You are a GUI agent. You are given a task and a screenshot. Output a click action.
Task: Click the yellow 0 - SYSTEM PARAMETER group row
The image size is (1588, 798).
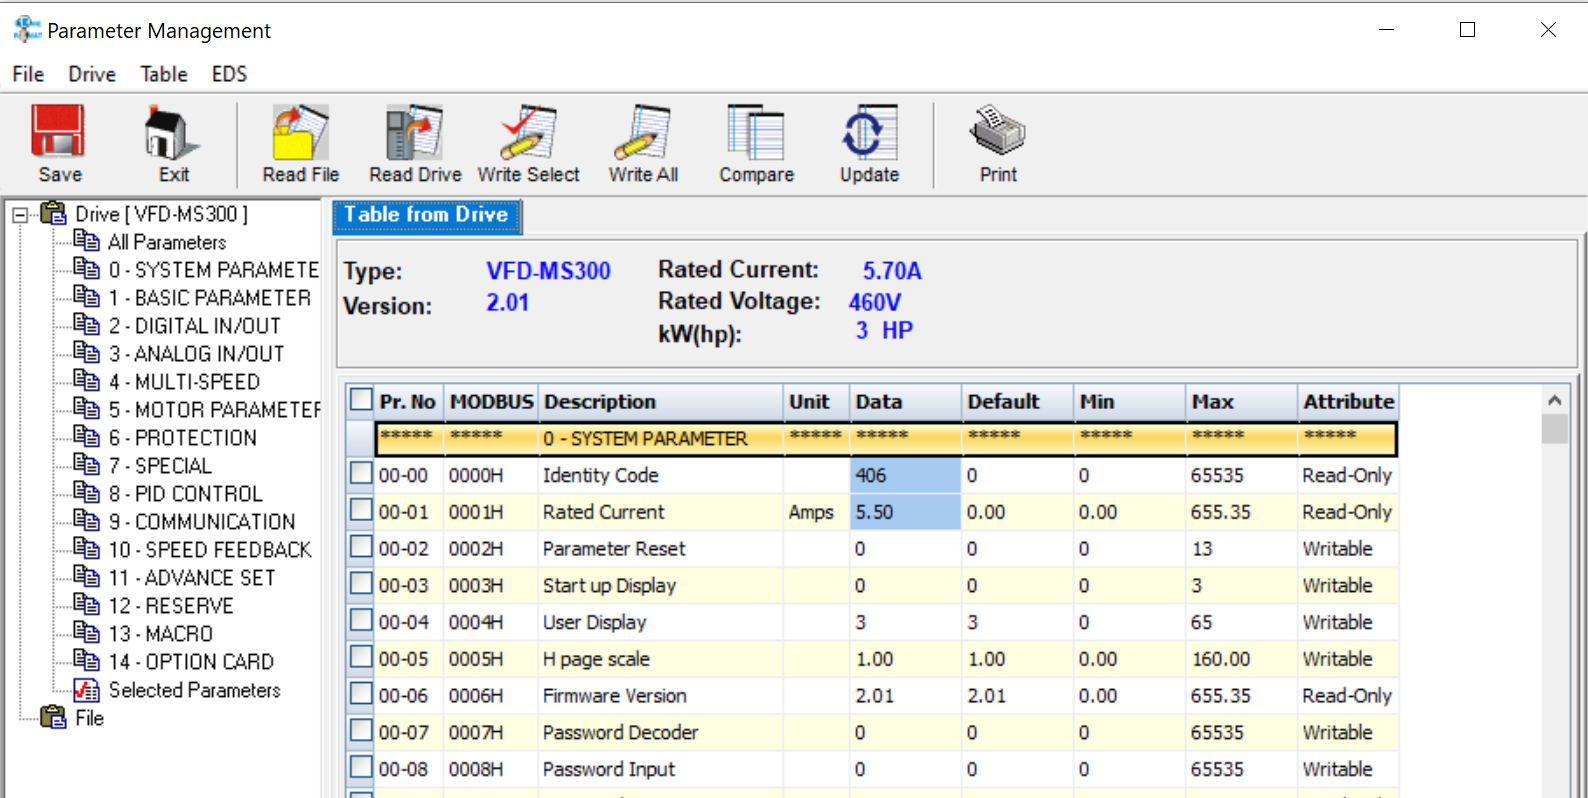[886, 438]
